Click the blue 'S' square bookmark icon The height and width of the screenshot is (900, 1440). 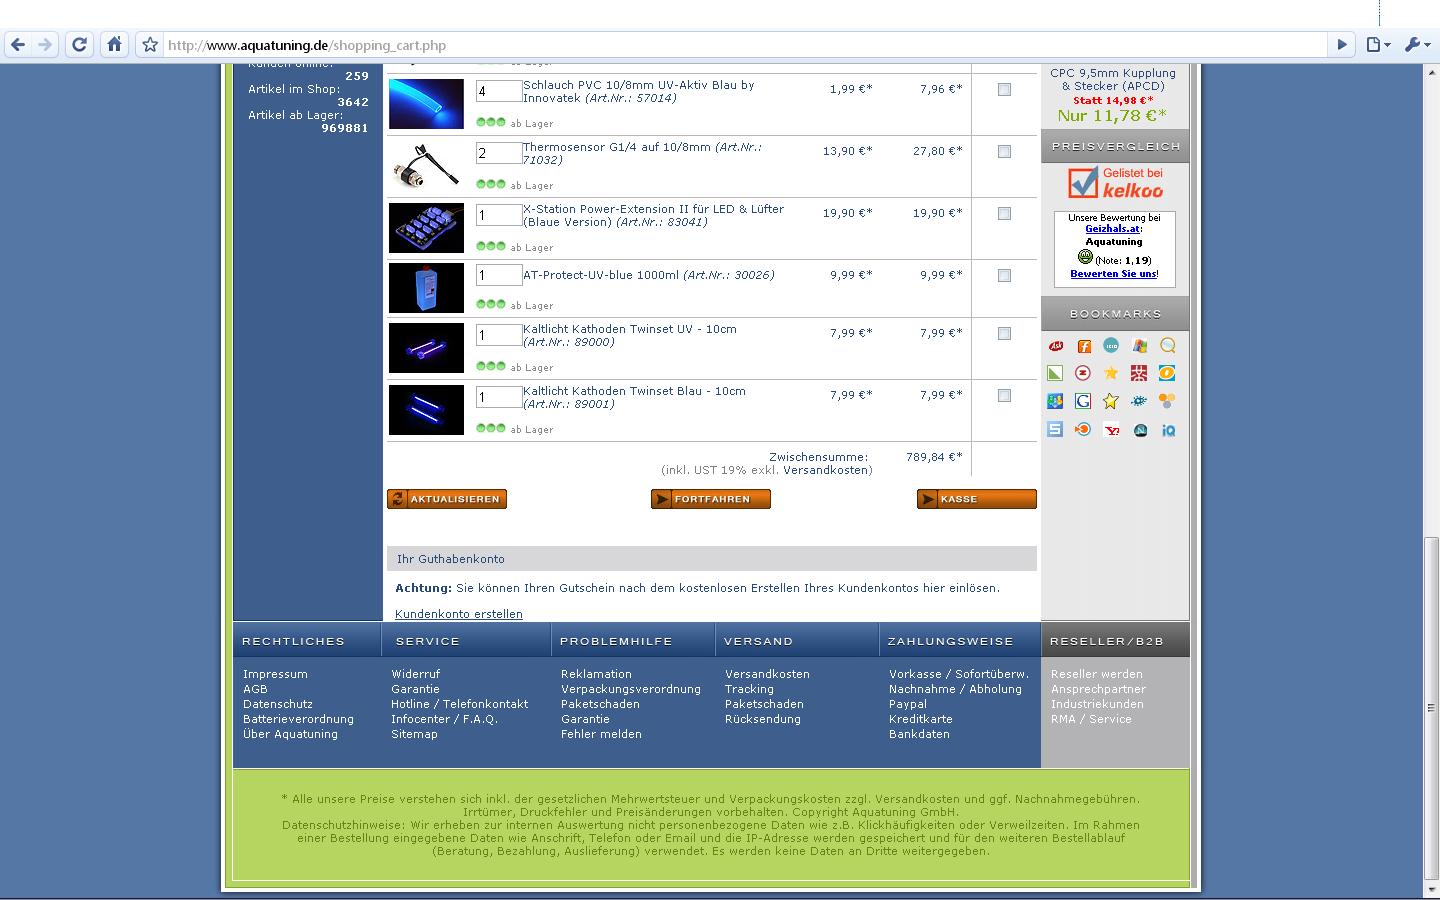(x=1055, y=429)
